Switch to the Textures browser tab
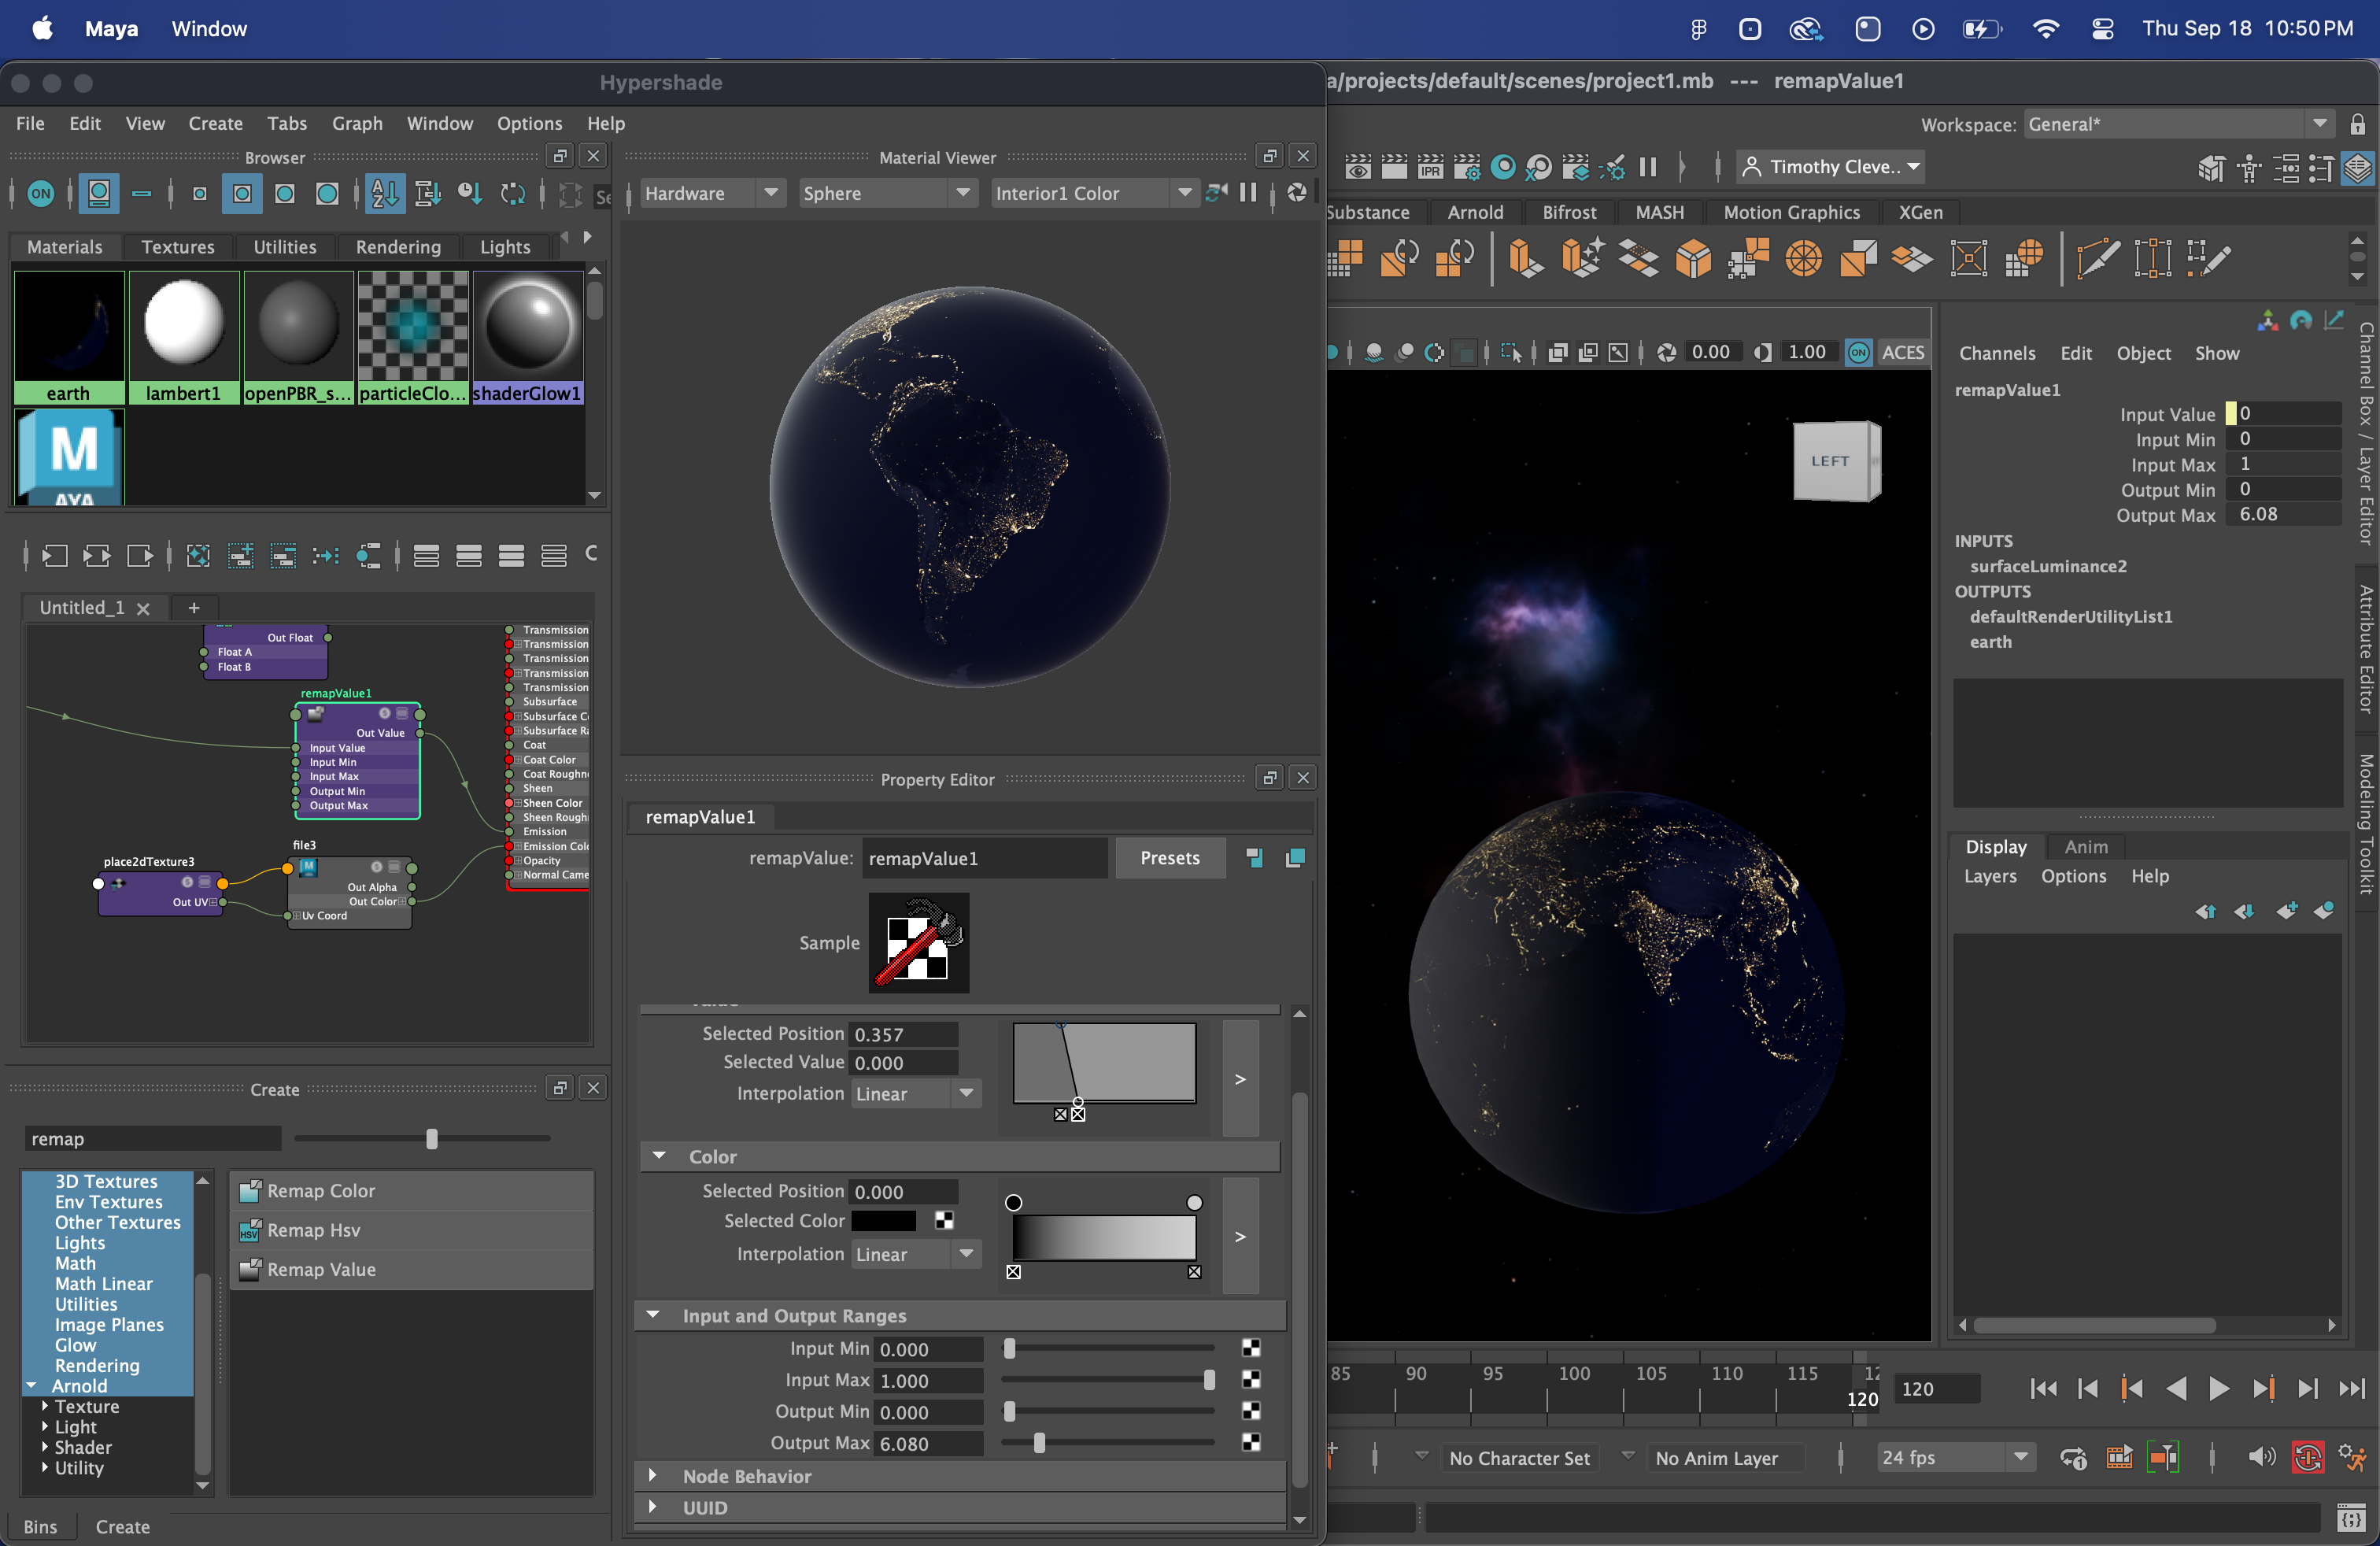 pyautogui.click(x=177, y=247)
